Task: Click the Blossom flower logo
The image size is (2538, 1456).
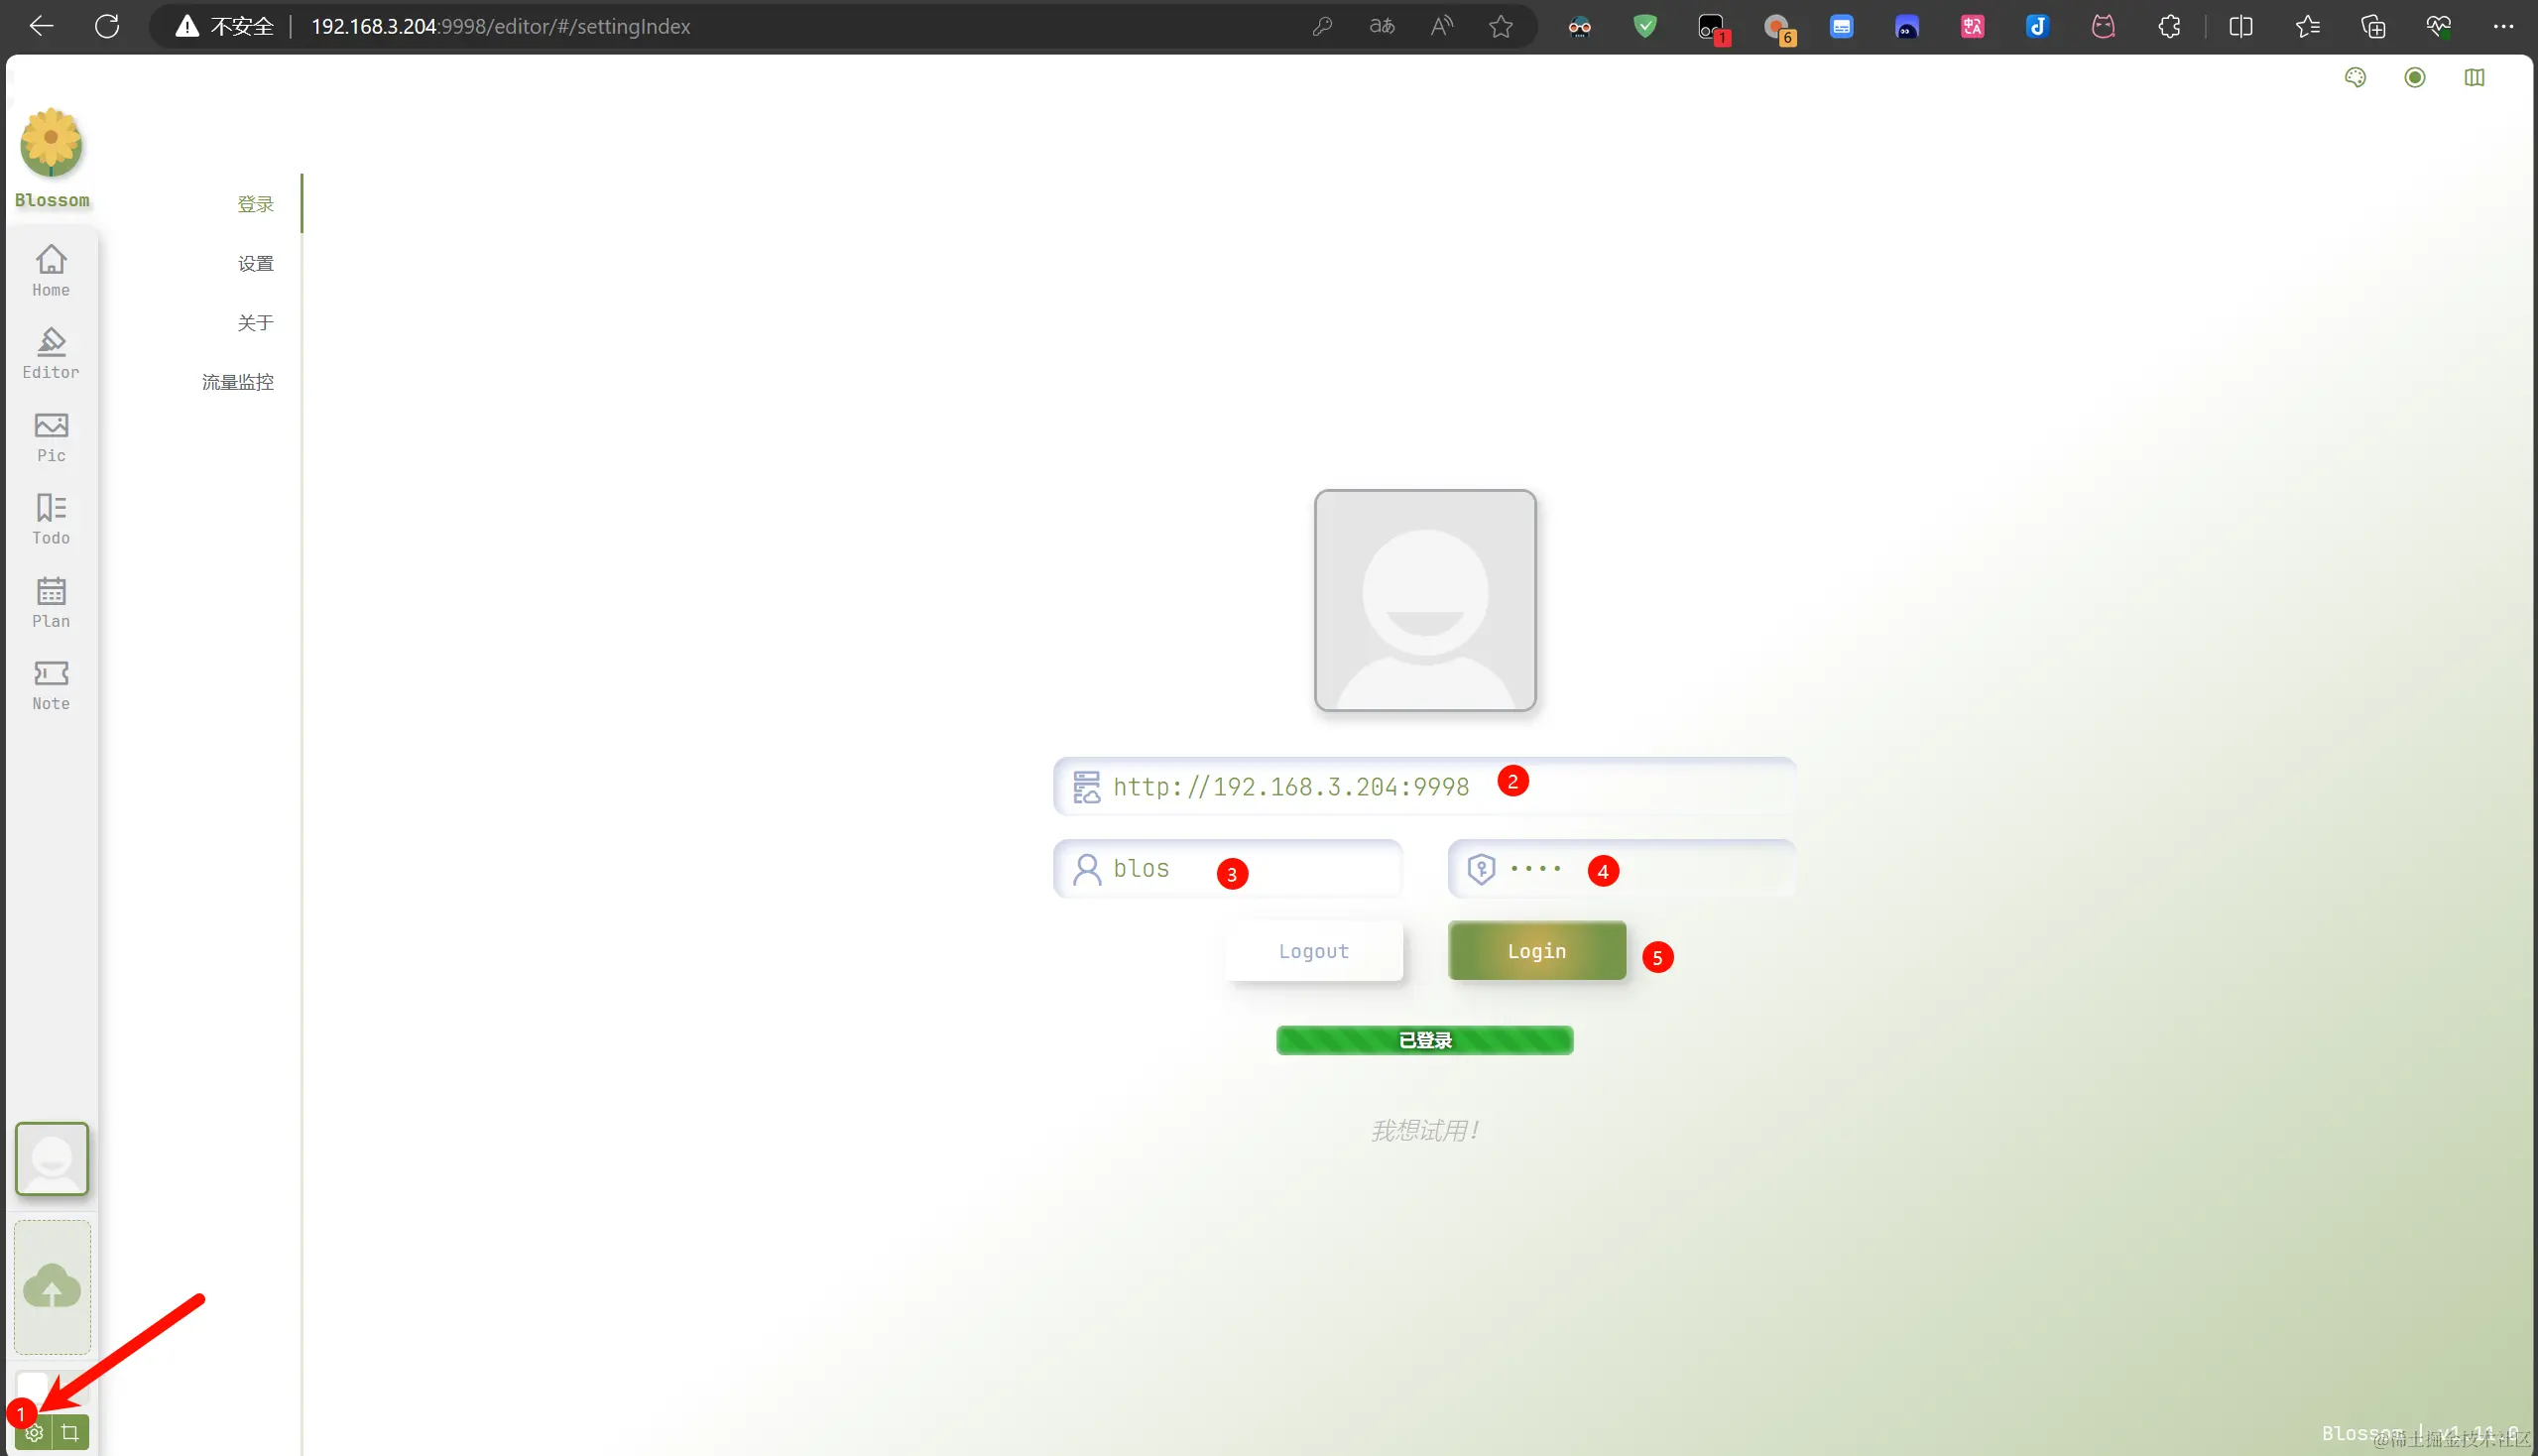Action: [x=51, y=143]
